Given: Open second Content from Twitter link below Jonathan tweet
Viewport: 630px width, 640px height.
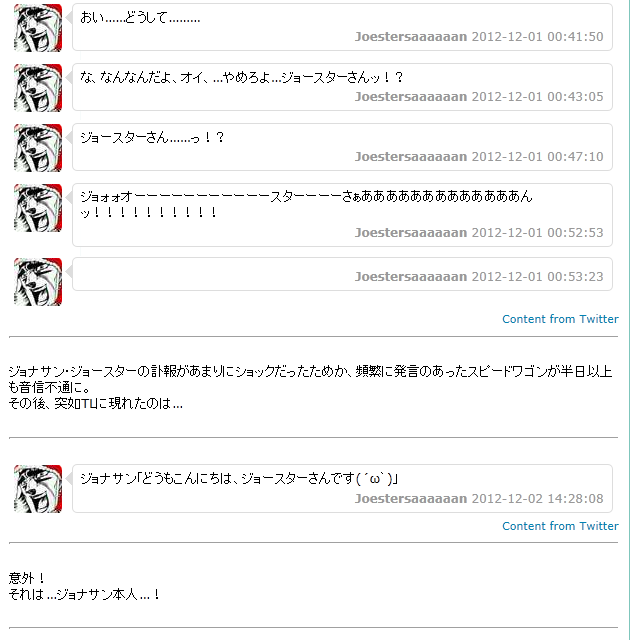Looking at the screenshot, I should (560, 526).
